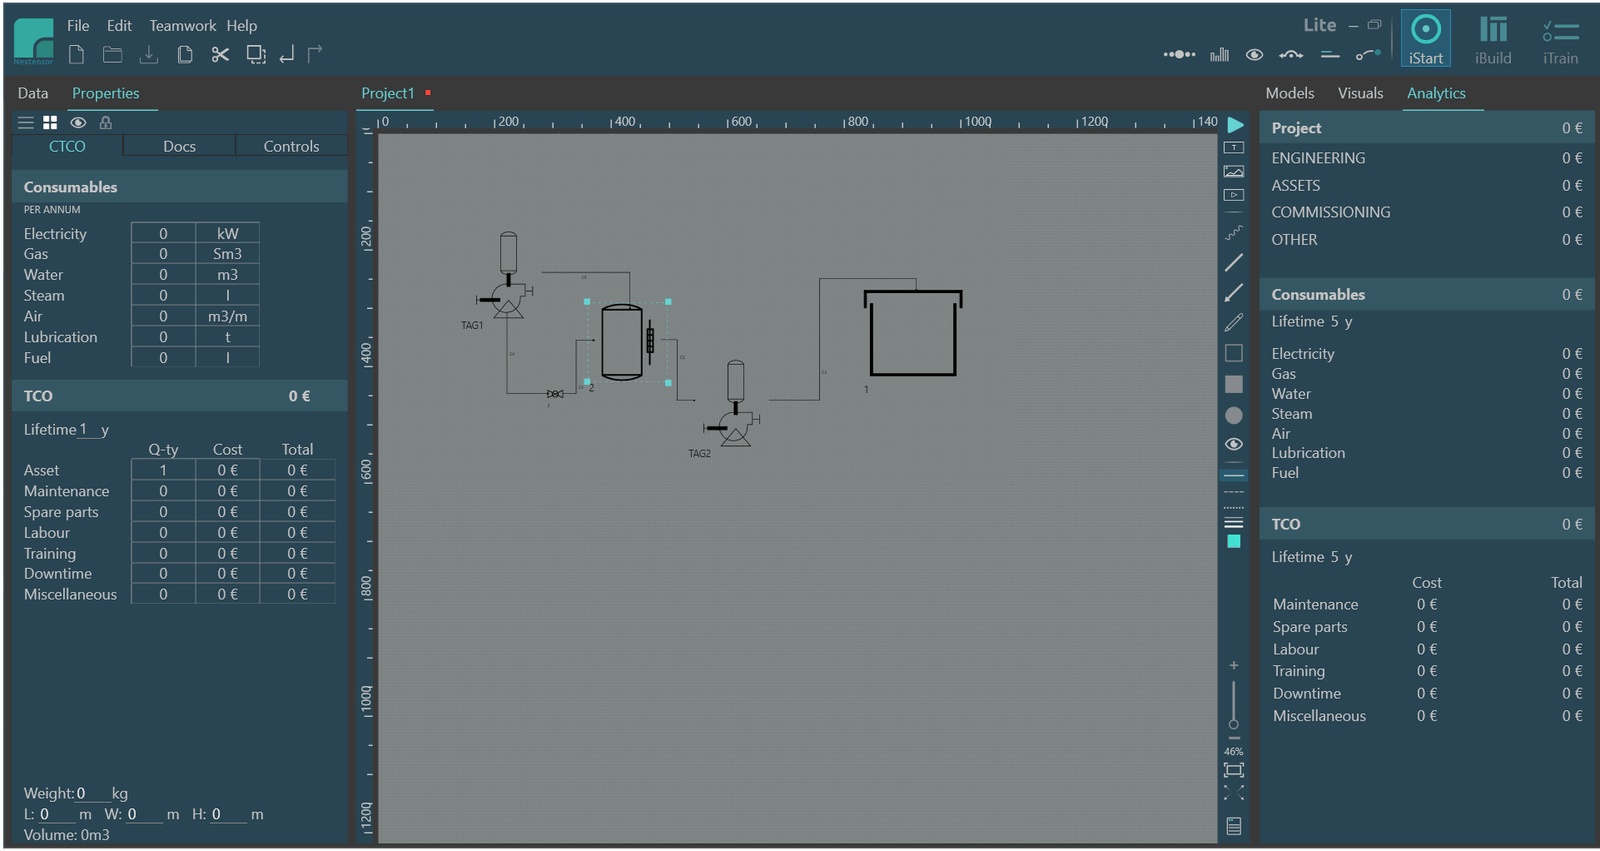The height and width of the screenshot is (851, 1600).
Task: Open the line thickness options
Action: [x=1234, y=523]
